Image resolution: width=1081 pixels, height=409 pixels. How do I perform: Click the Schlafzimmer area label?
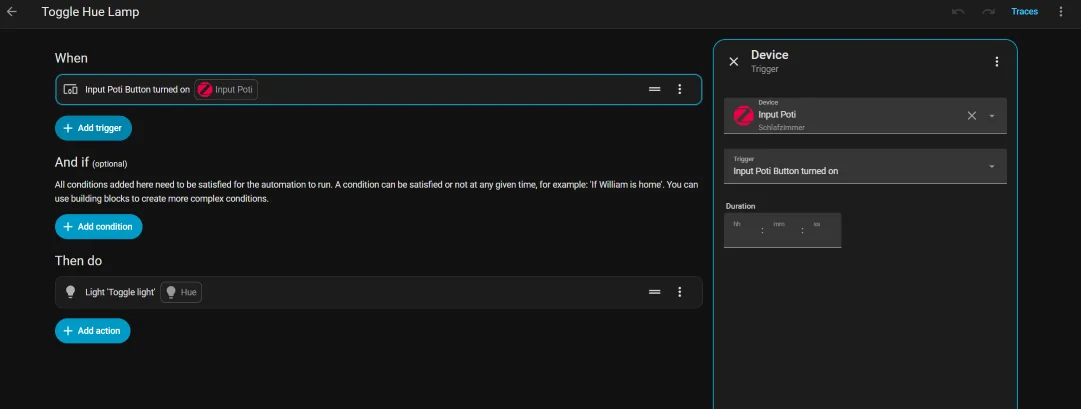(x=781, y=128)
